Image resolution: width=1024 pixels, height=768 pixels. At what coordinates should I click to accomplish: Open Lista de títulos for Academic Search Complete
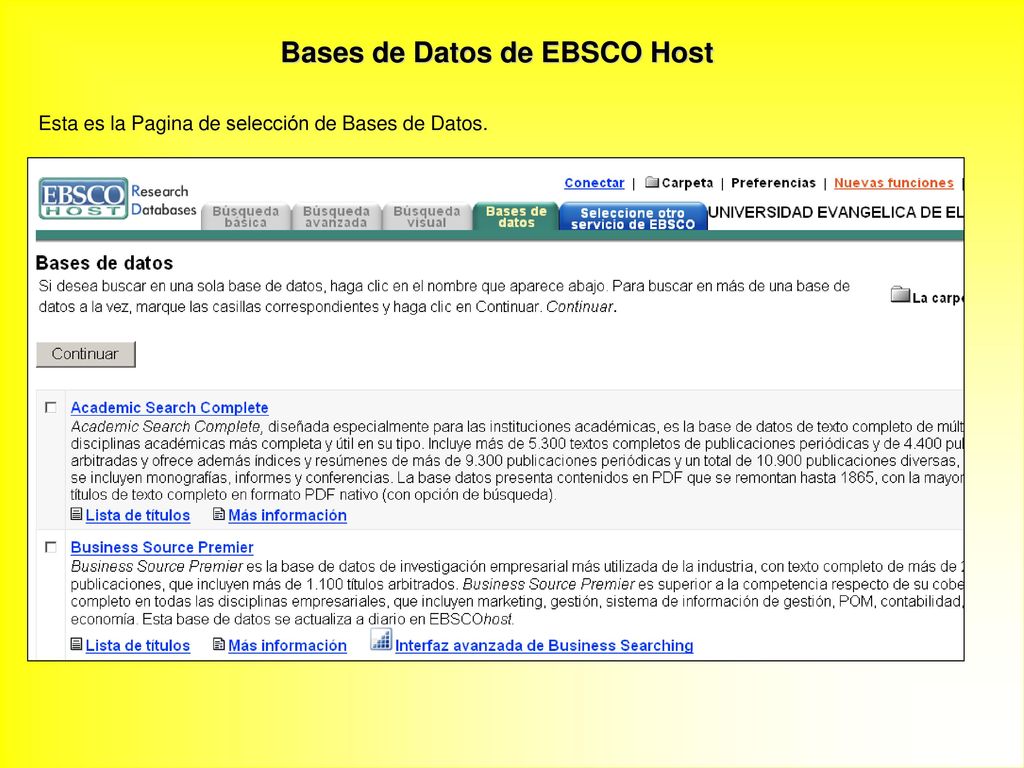(x=138, y=515)
